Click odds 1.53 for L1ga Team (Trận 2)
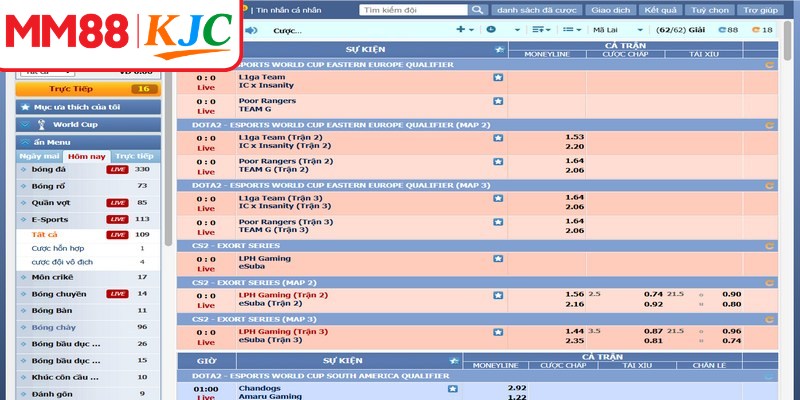The height and width of the screenshot is (400, 800). [x=574, y=137]
